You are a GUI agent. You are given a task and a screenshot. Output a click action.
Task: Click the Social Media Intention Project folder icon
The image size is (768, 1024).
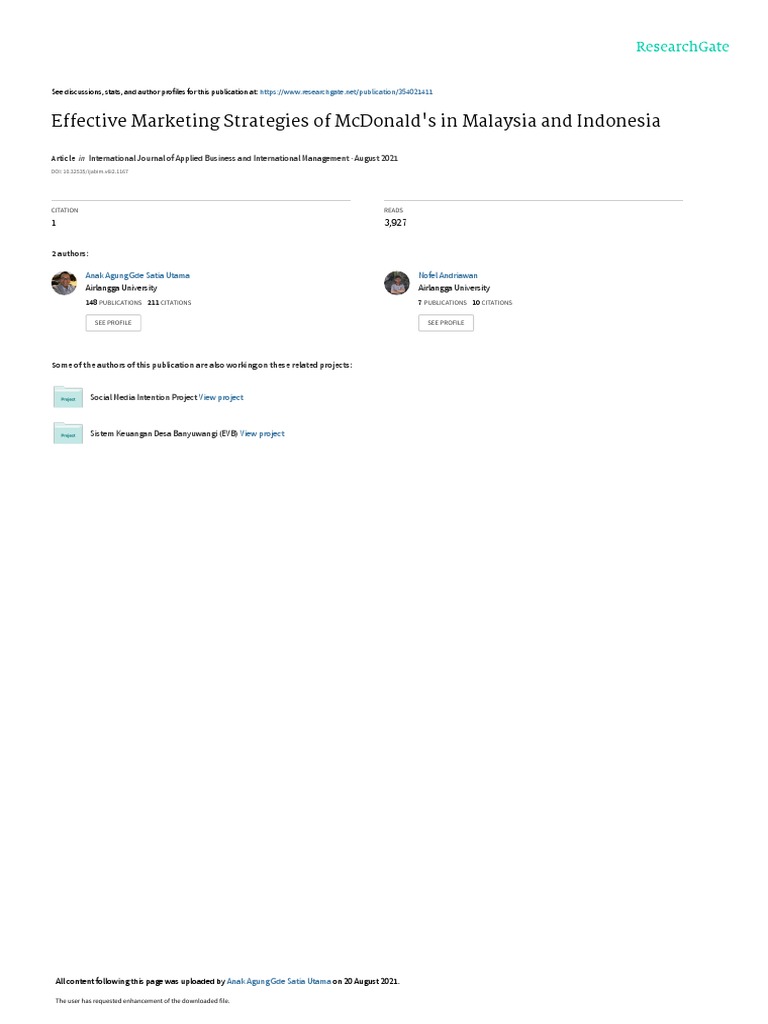point(68,397)
